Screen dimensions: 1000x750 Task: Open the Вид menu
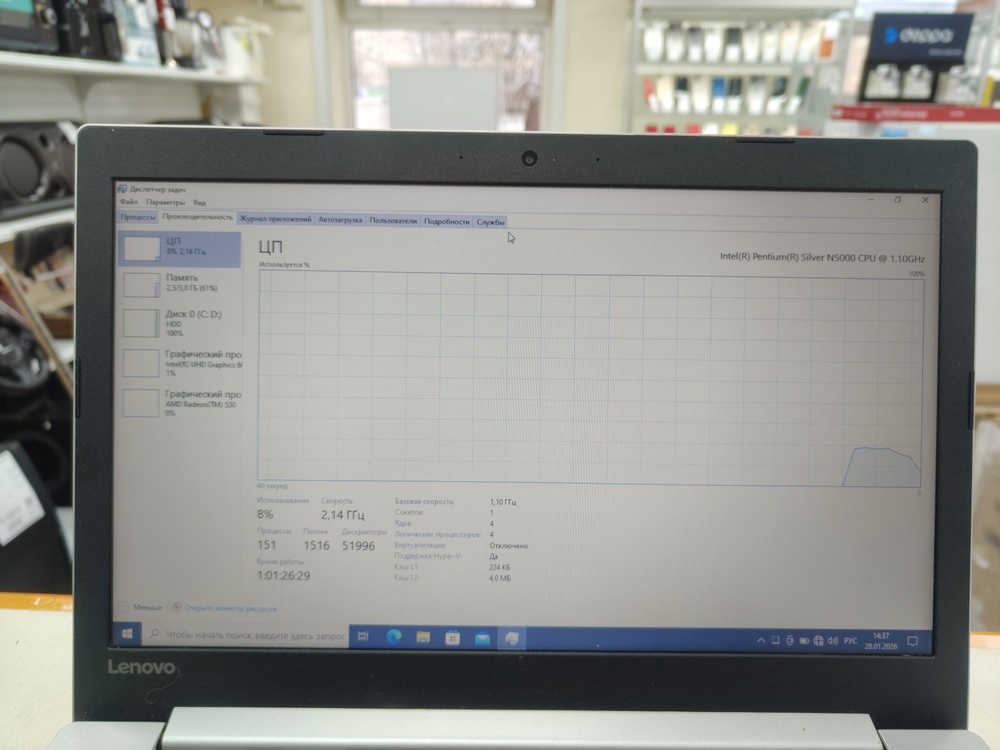[x=200, y=202]
